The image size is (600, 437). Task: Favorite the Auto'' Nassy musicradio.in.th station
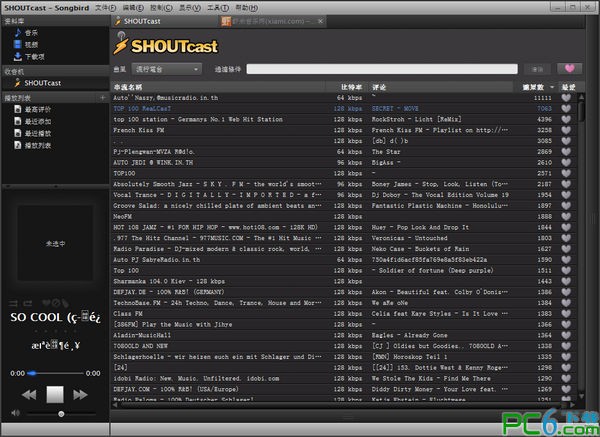tap(566, 98)
